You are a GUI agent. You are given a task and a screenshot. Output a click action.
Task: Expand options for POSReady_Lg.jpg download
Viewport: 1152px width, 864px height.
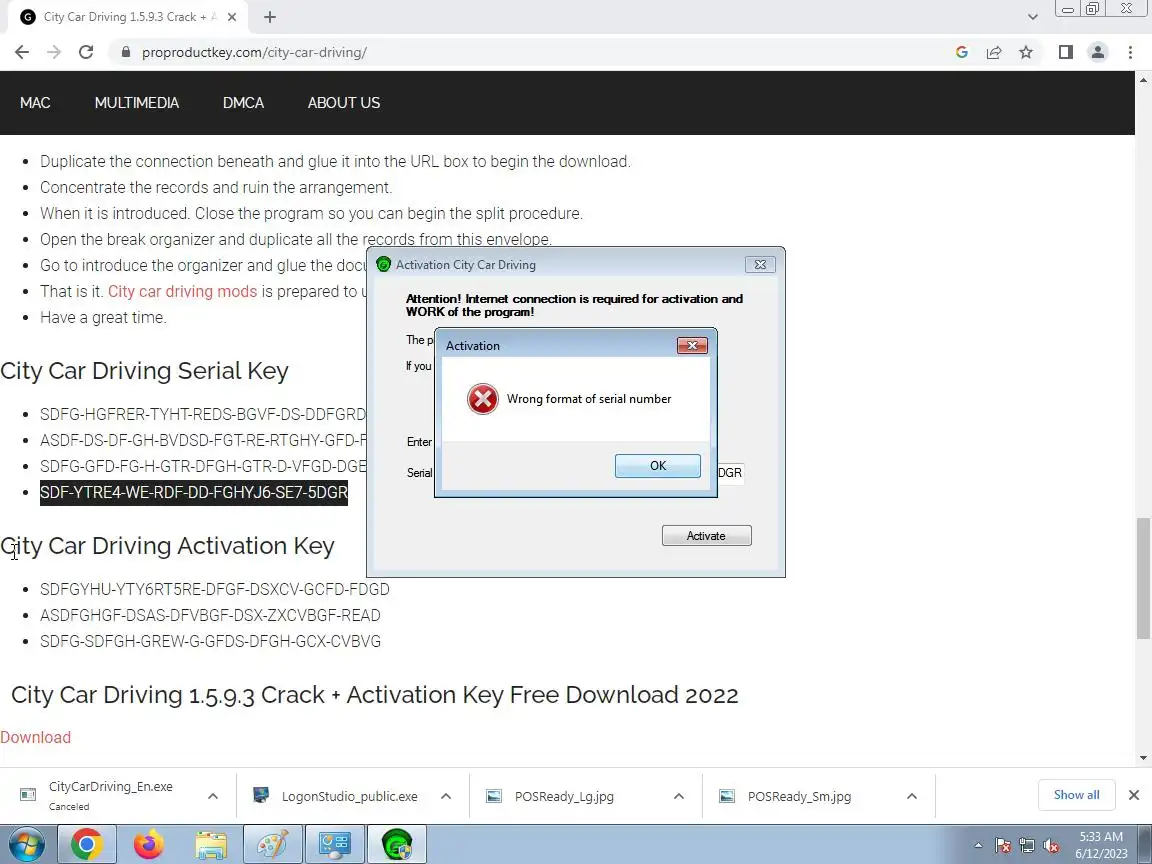pyautogui.click(x=679, y=796)
